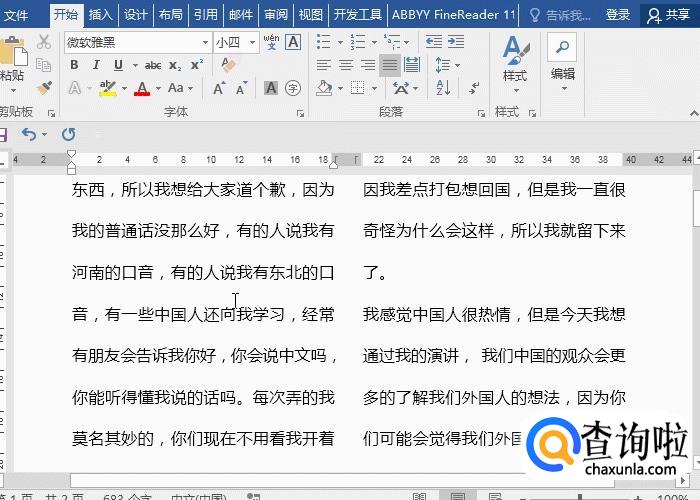Apply yellow text highlight color

point(108,88)
